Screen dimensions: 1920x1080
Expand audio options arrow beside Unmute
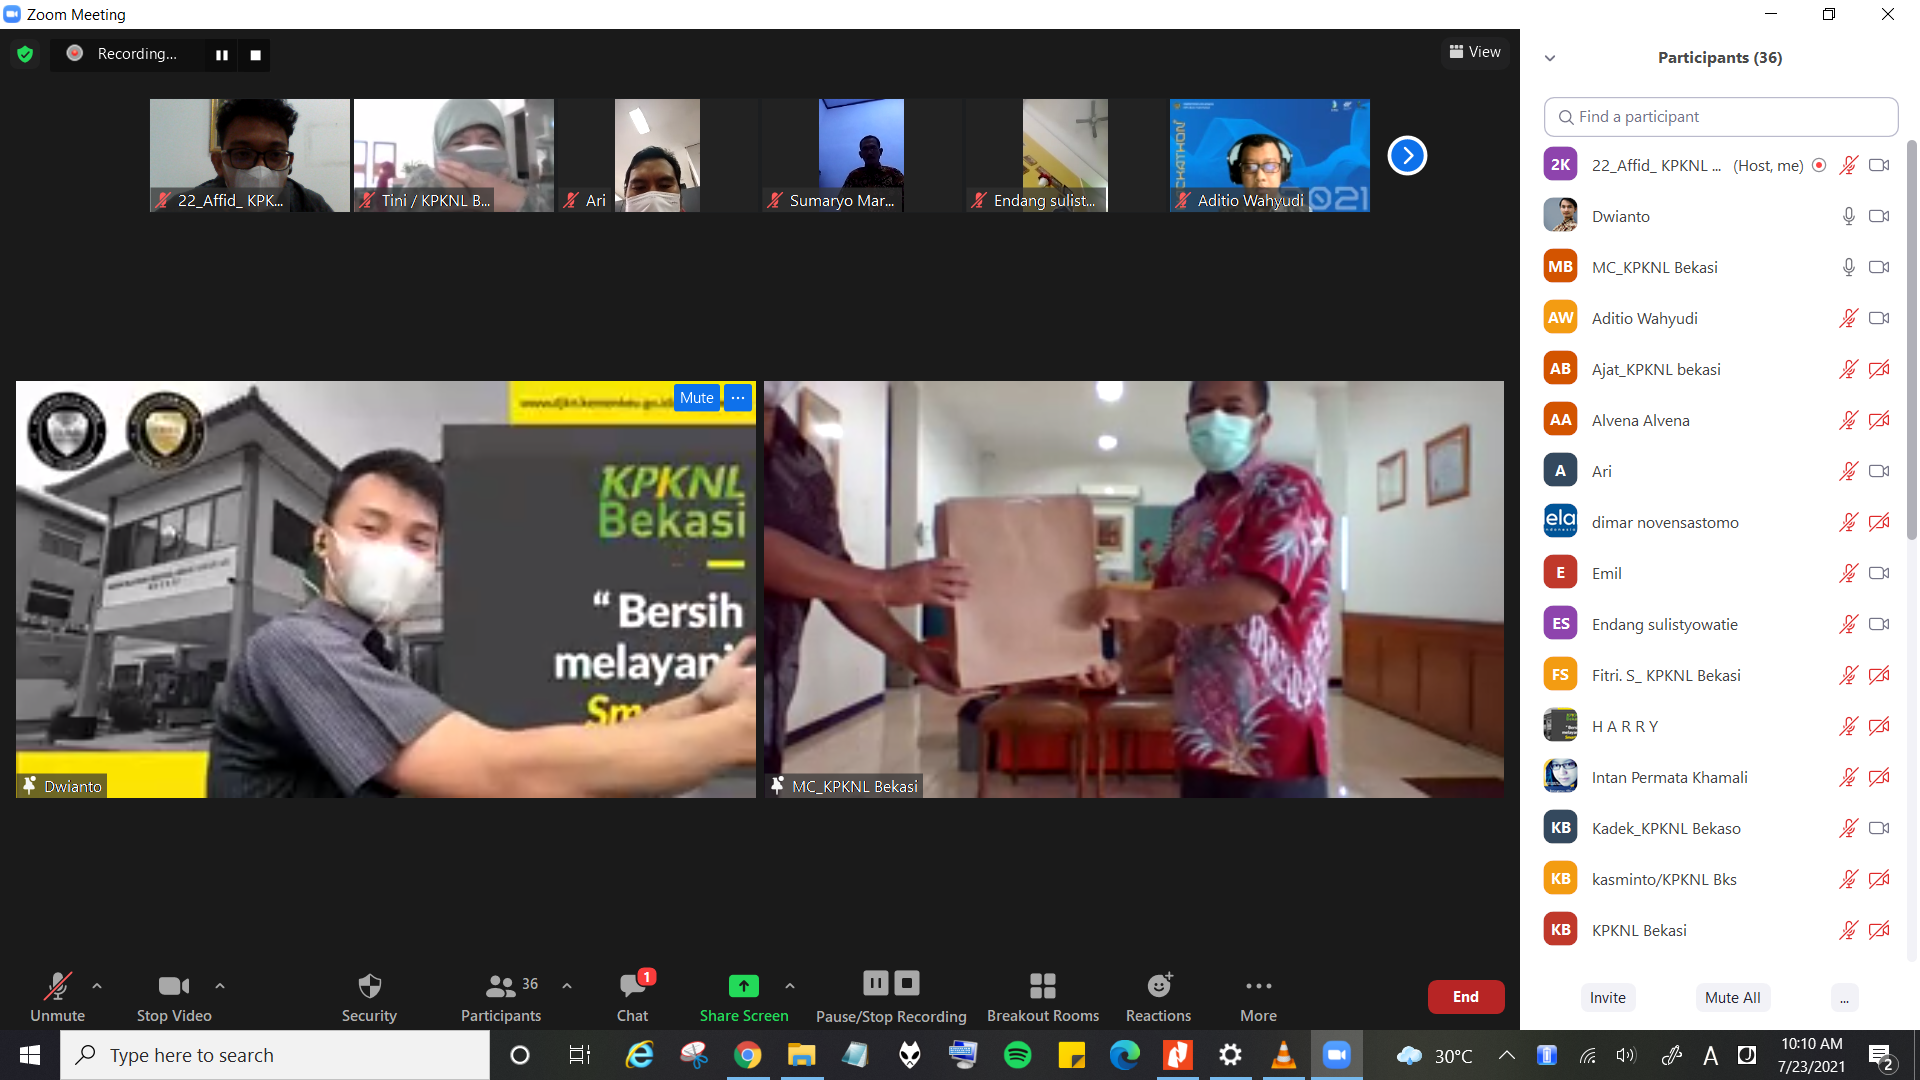click(97, 986)
